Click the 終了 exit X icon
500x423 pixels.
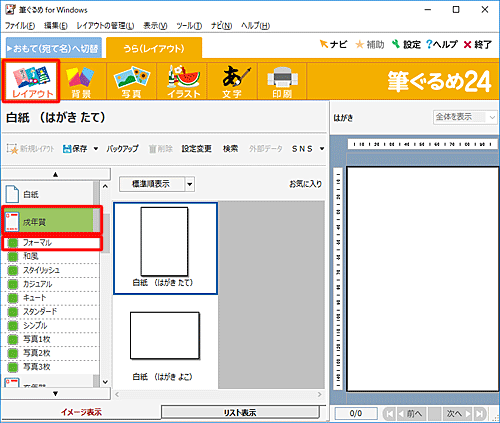[477, 44]
